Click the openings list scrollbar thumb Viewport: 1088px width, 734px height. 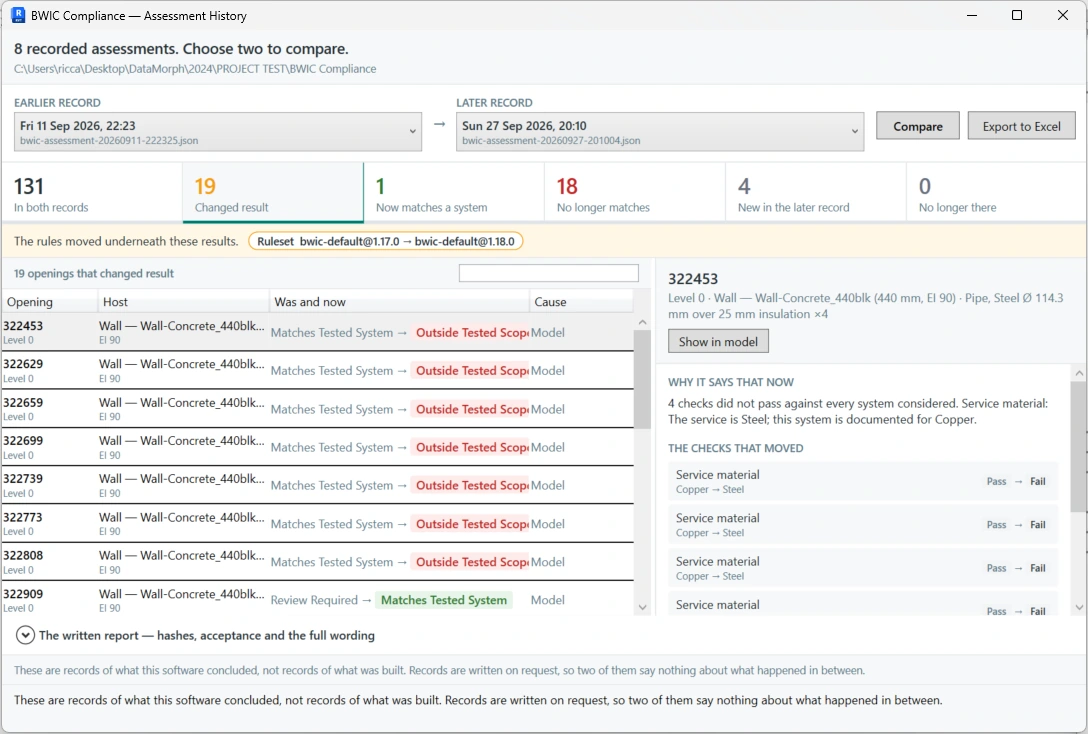pos(642,379)
